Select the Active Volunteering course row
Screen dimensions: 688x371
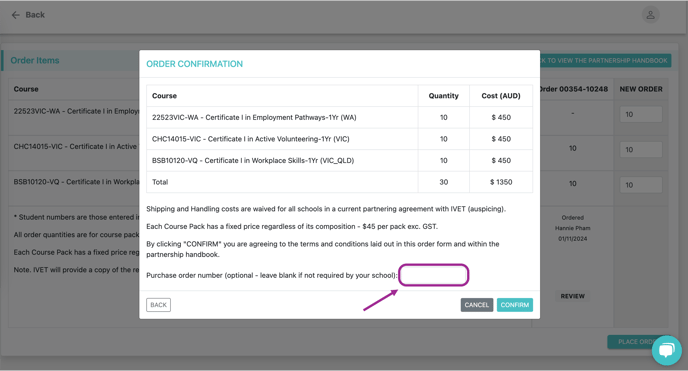pyautogui.click(x=340, y=139)
